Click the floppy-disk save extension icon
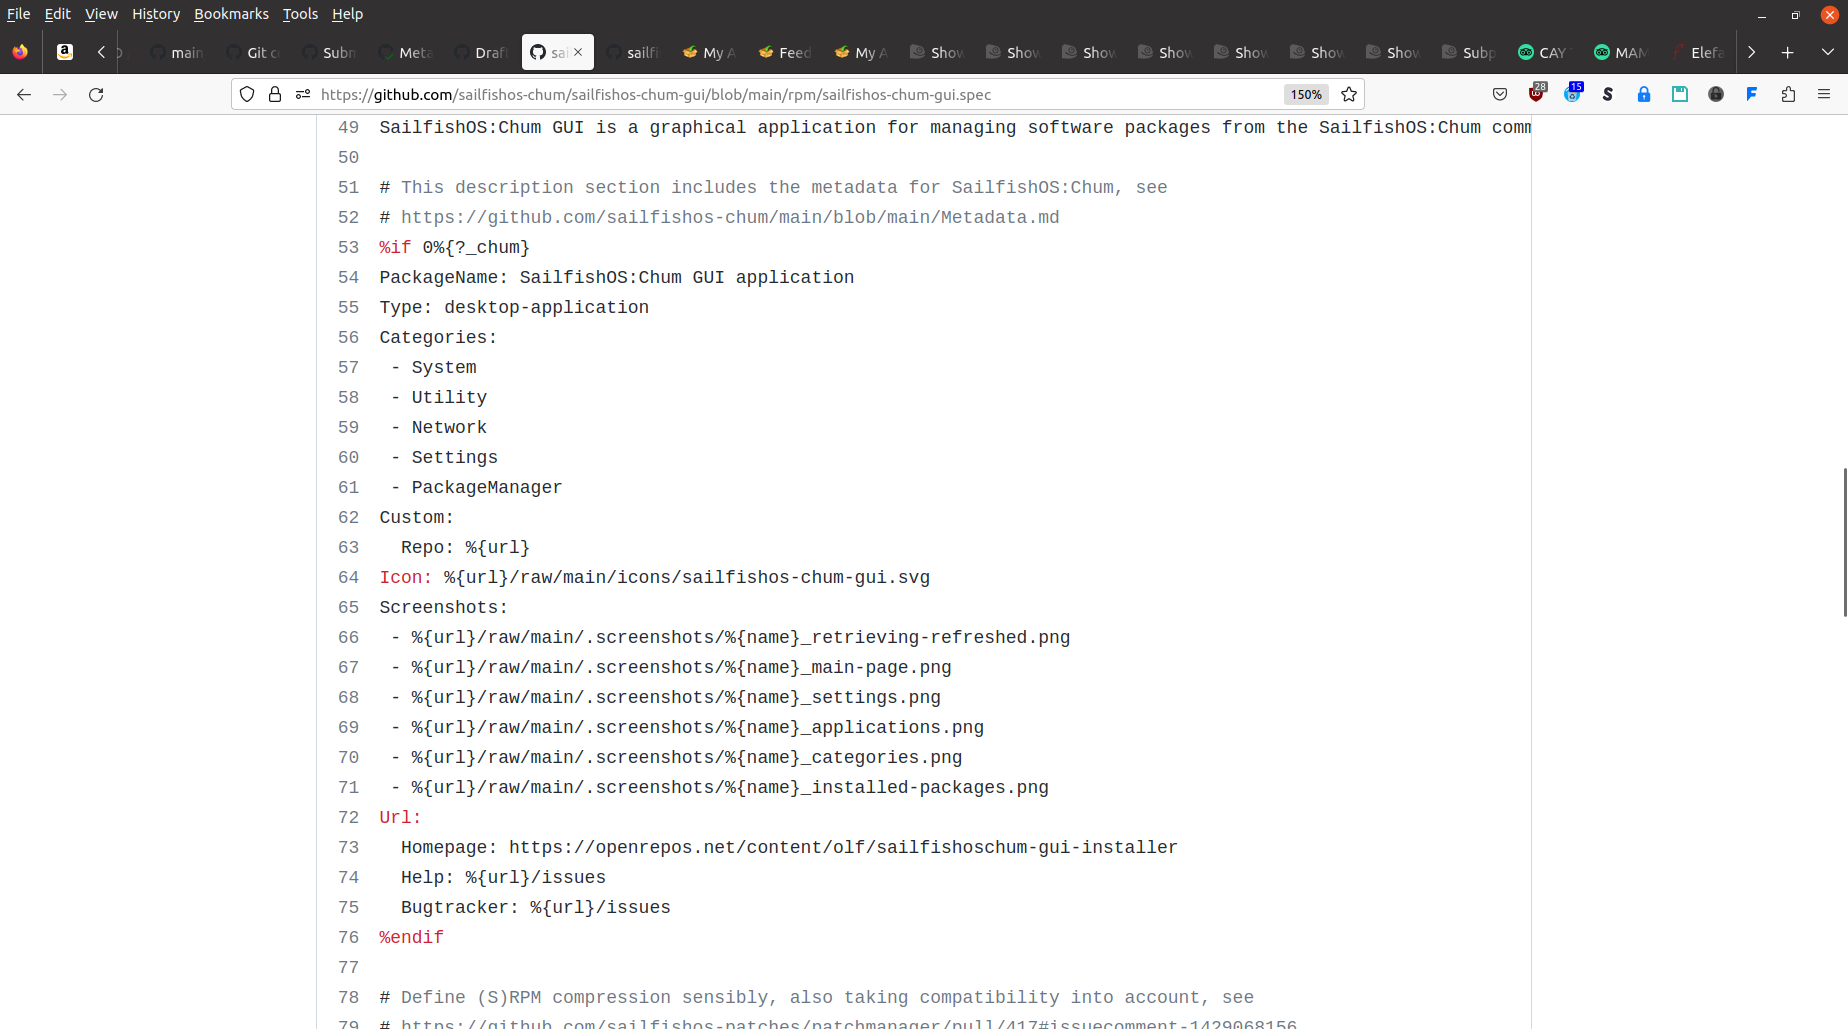The image size is (1848, 1029). (x=1680, y=94)
